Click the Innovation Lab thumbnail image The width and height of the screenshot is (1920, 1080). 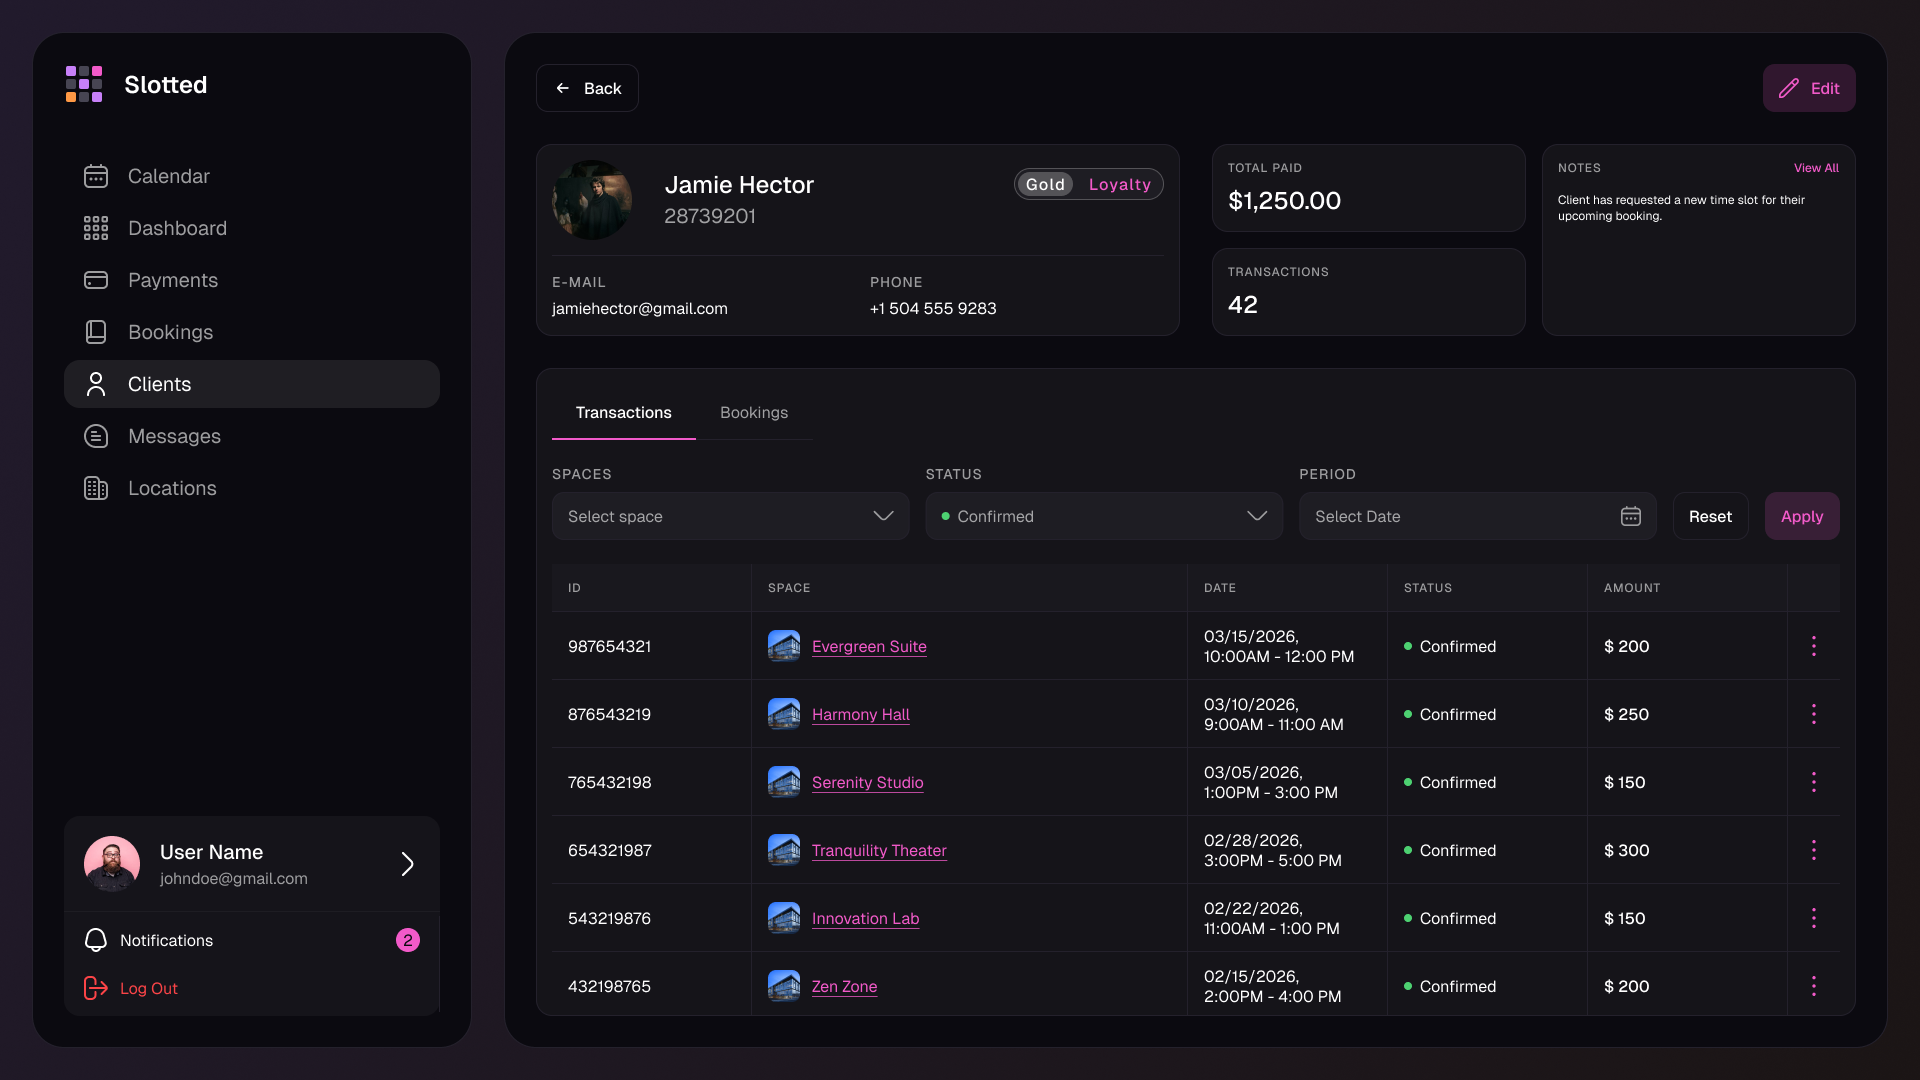tap(784, 918)
